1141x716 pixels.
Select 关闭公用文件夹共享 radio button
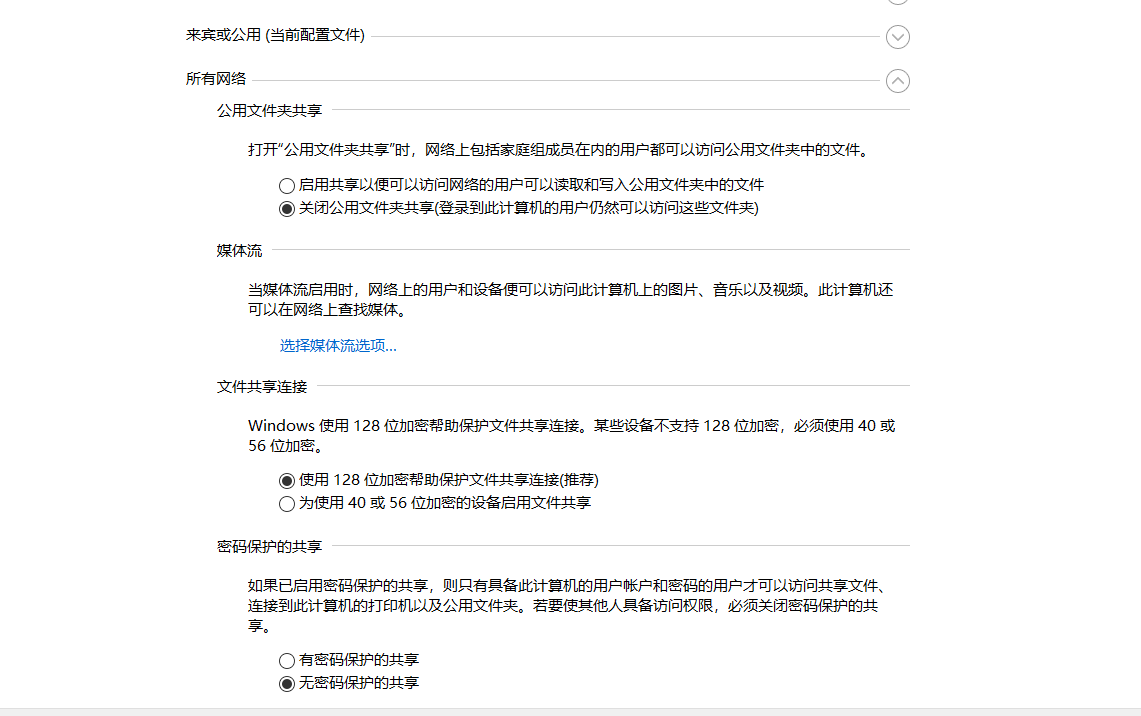287,209
